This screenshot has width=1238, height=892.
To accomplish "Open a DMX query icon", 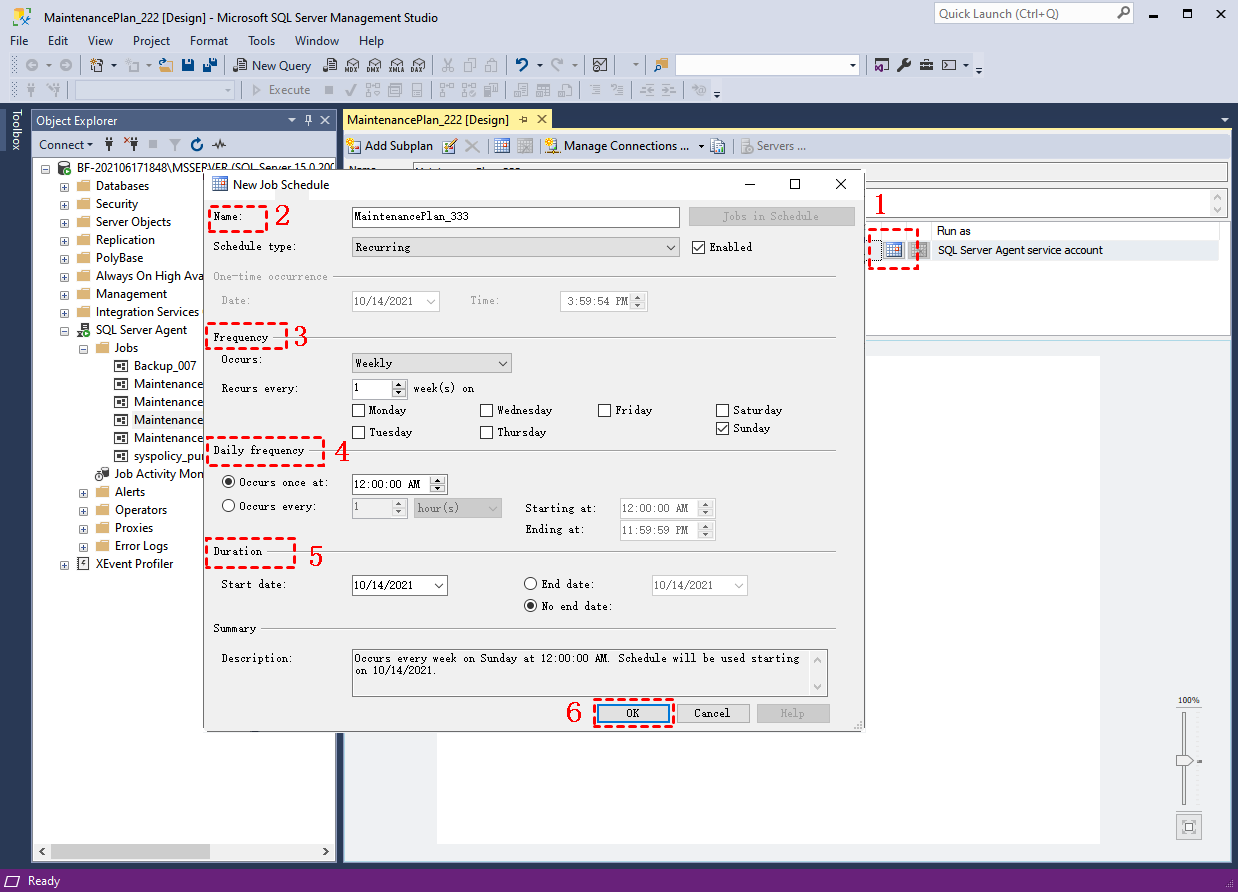I will [373, 65].
